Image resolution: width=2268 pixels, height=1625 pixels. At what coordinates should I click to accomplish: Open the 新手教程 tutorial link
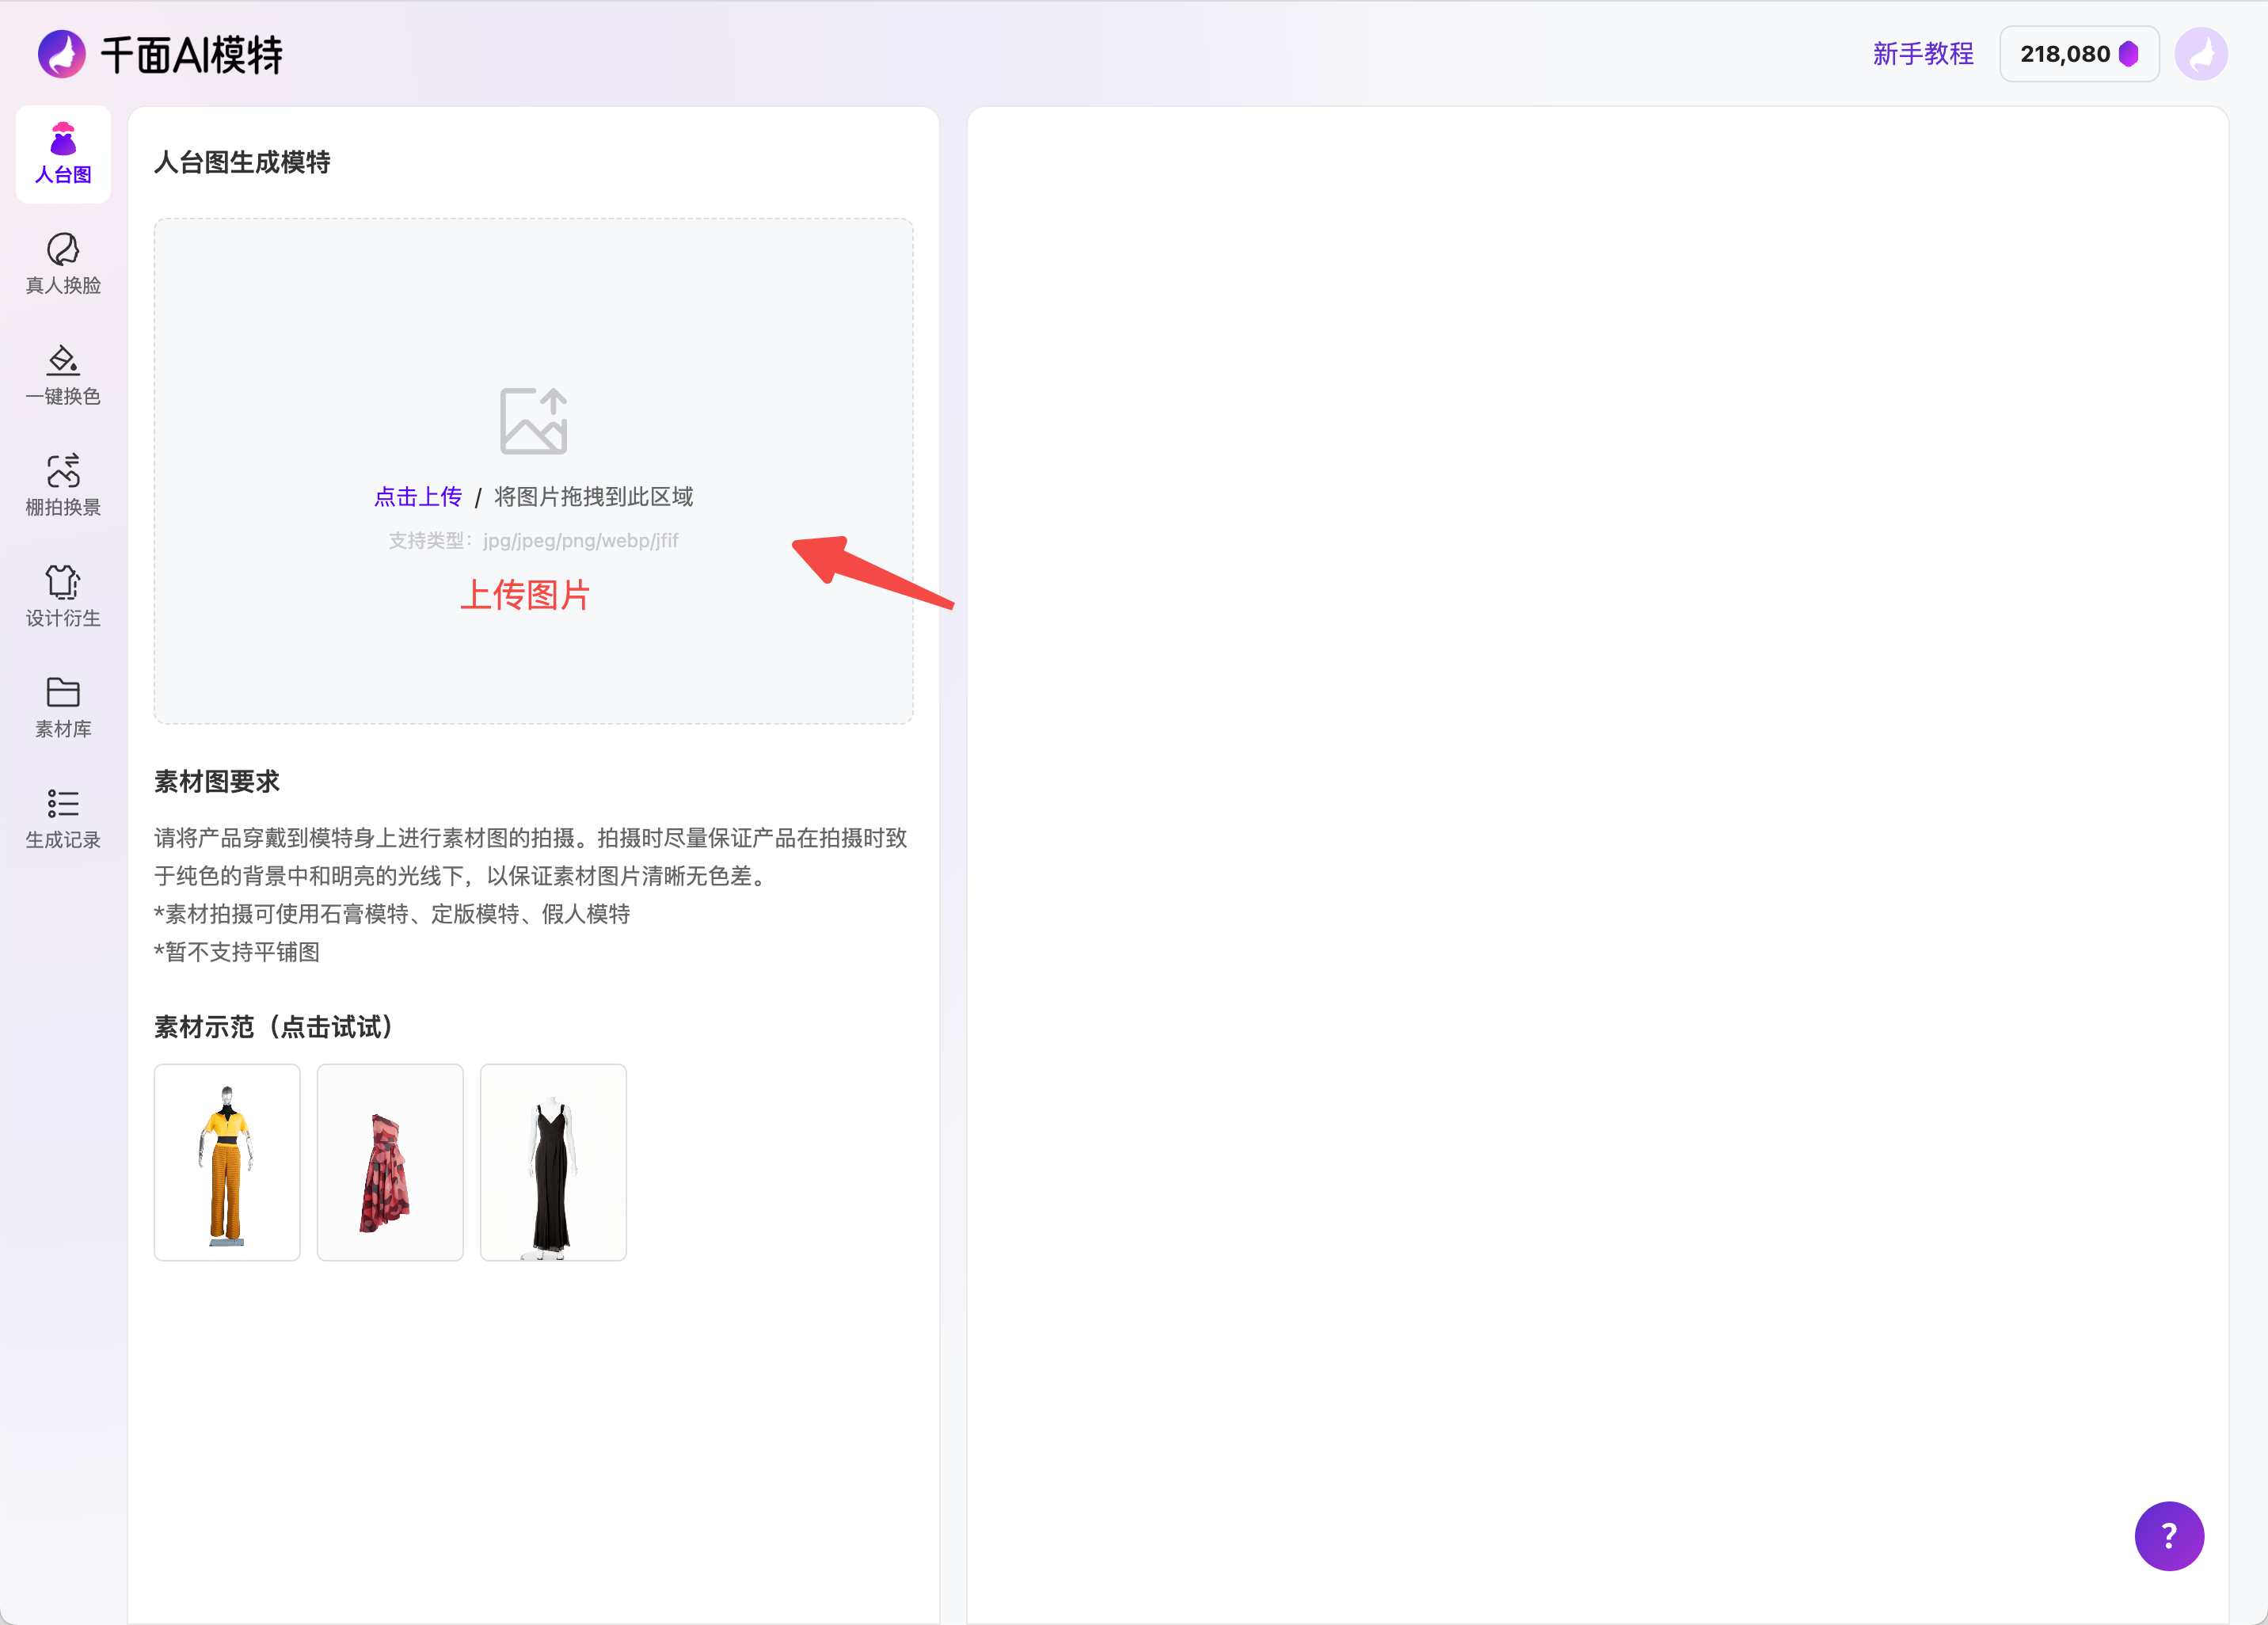[1923, 54]
